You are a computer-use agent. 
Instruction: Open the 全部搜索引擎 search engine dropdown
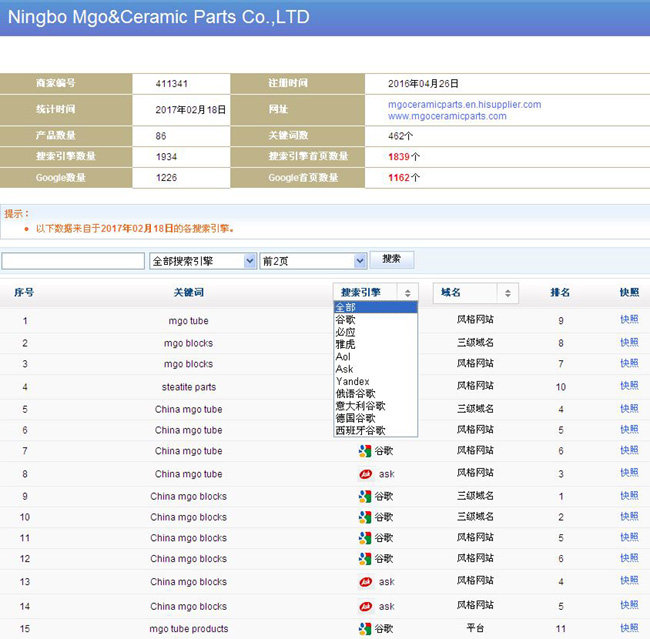pos(203,261)
